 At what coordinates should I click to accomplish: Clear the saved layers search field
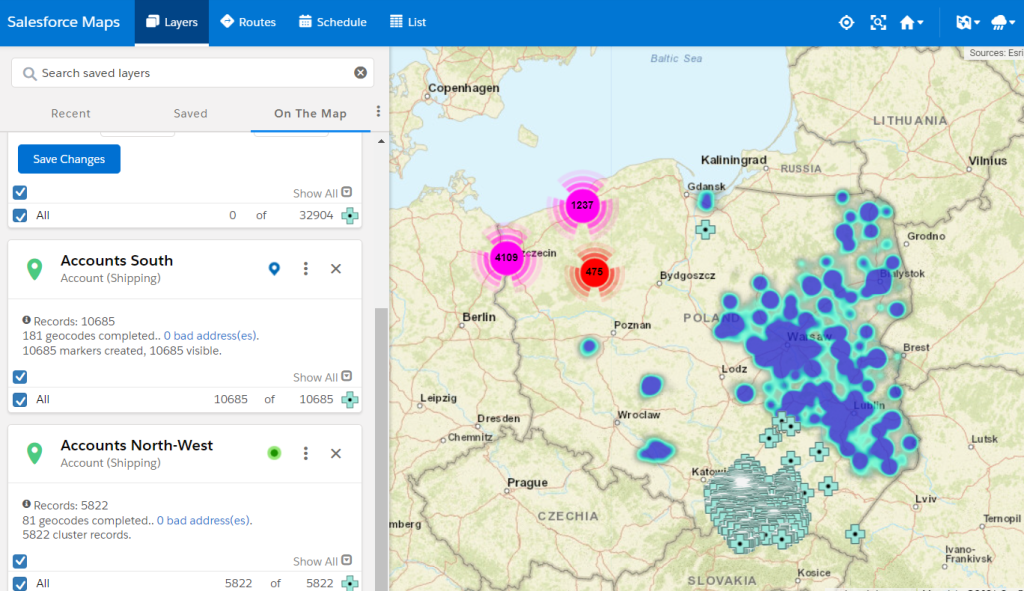pyautogui.click(x=360, y=72)
